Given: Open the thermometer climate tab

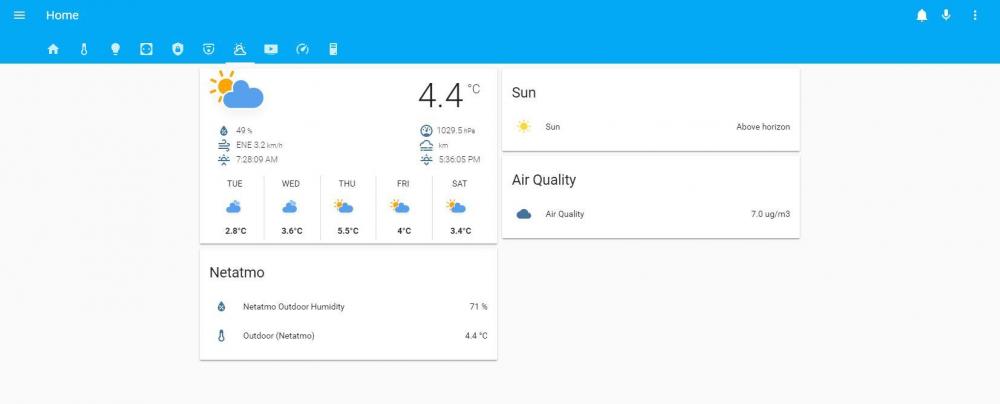Looking at the screenshot, I should pyautogui.click(x=84, y=49).
